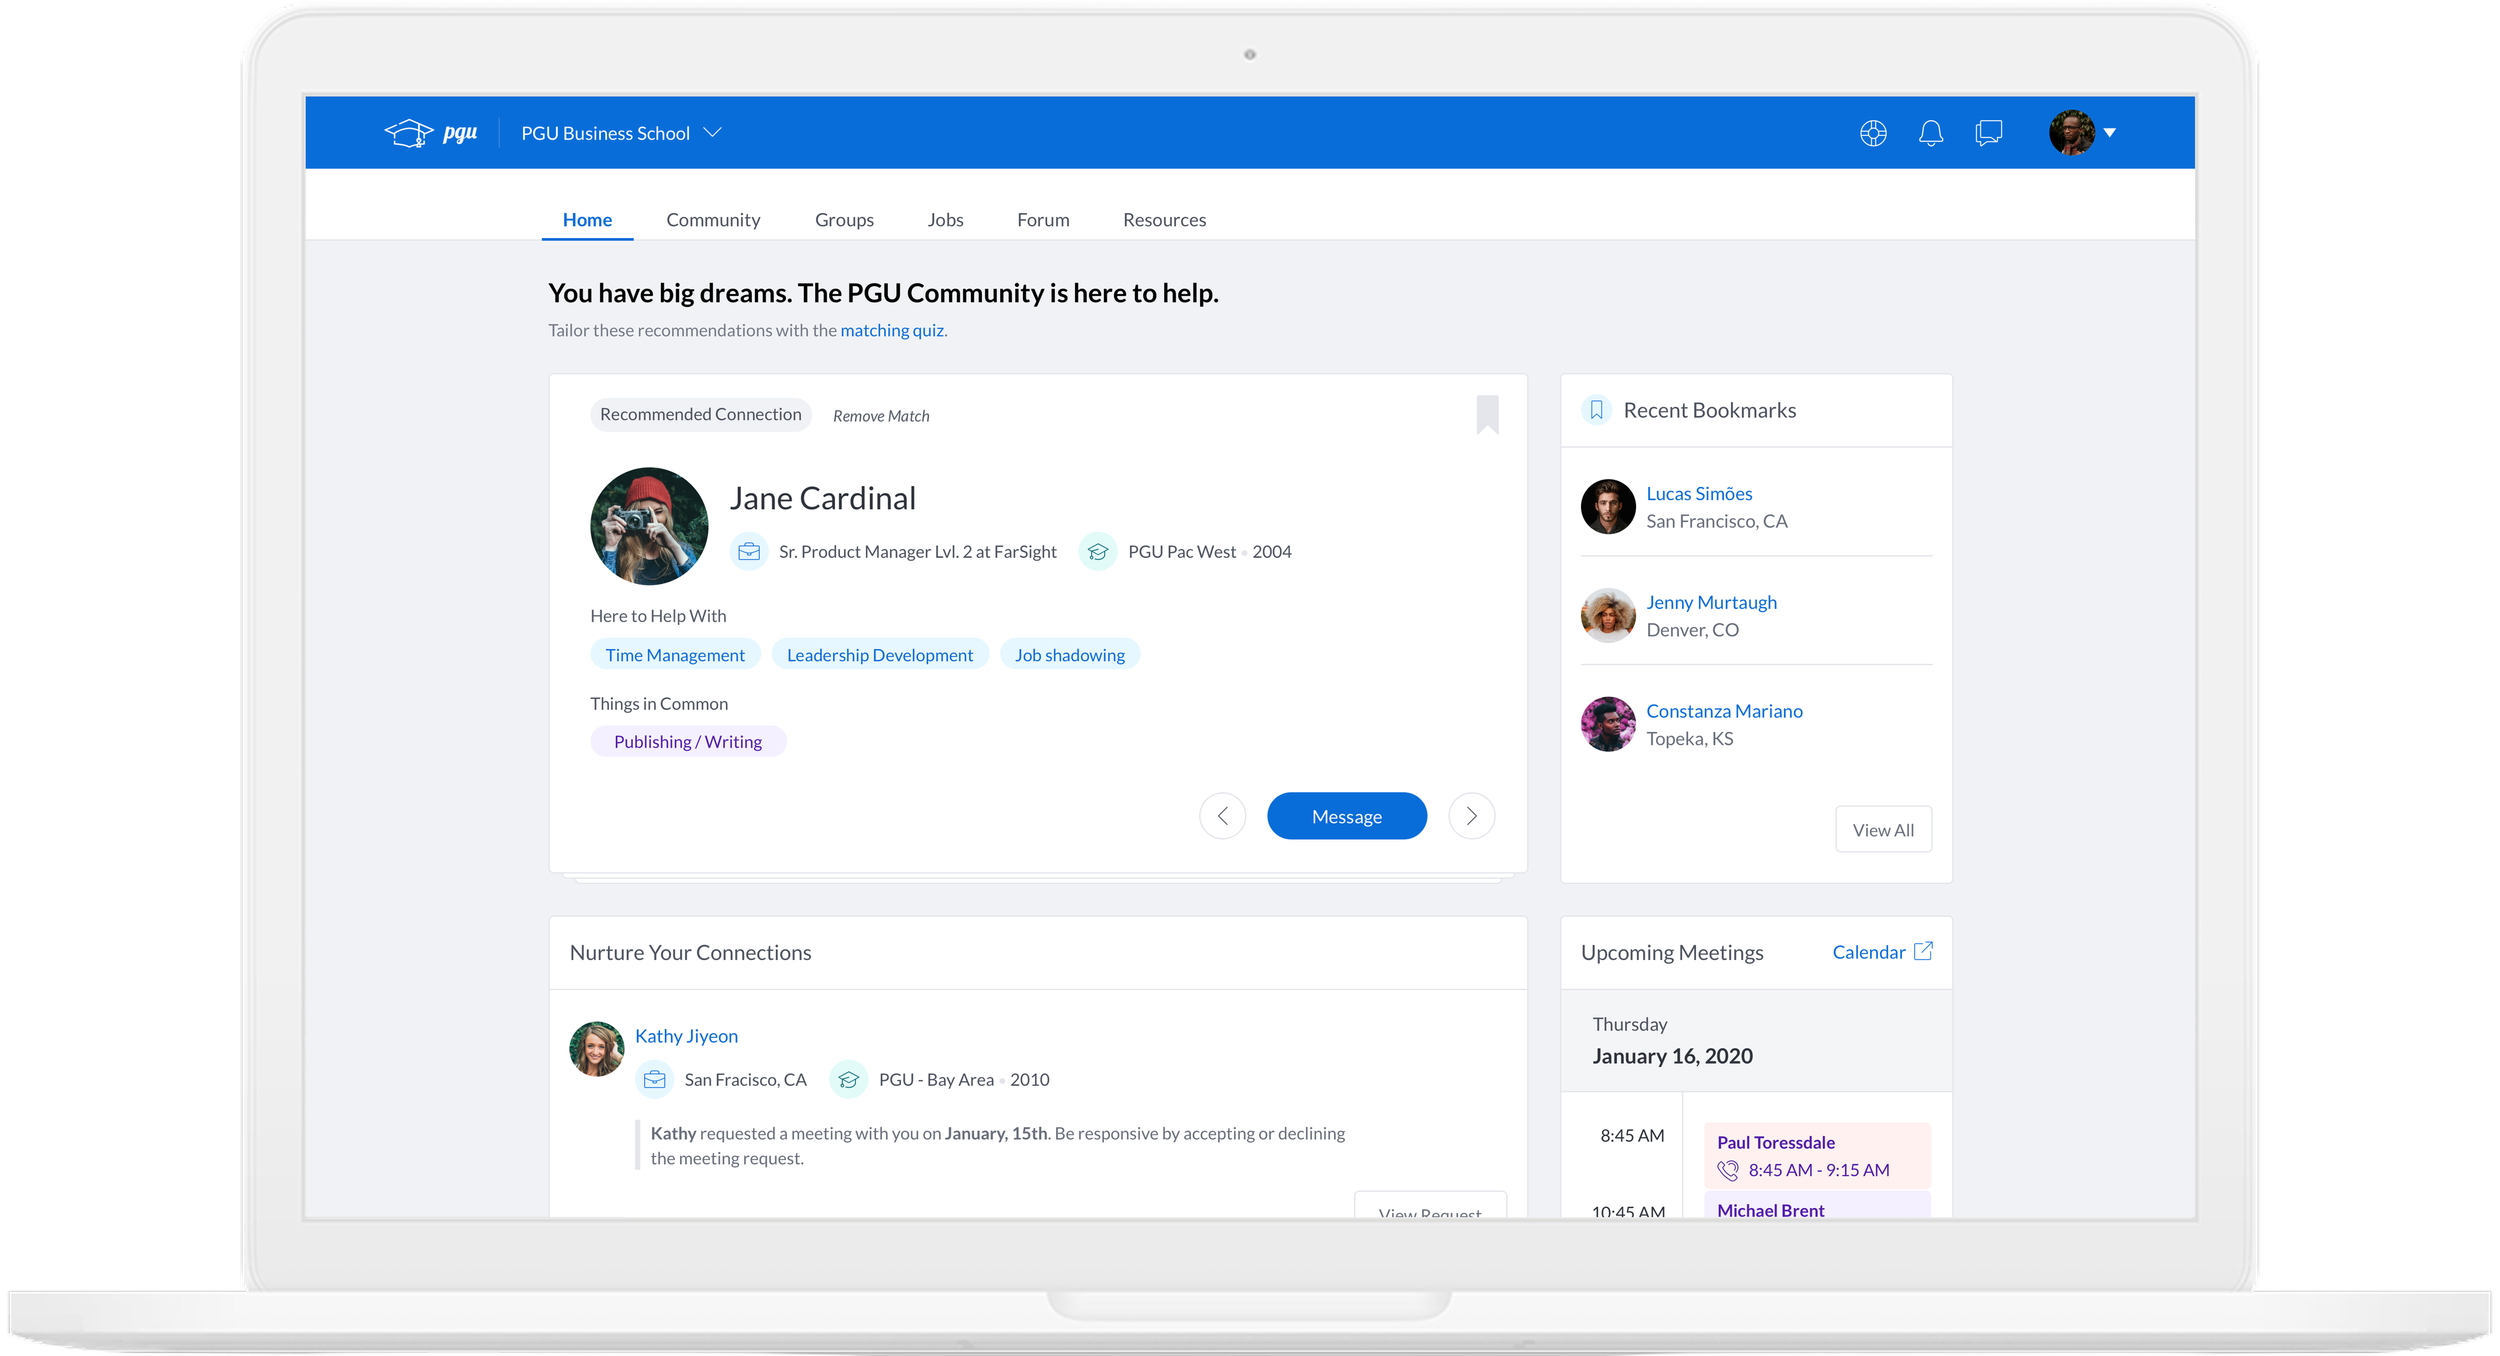2500x1356 pixels.
Task: Open the Jobs tab
Action: 945,220
